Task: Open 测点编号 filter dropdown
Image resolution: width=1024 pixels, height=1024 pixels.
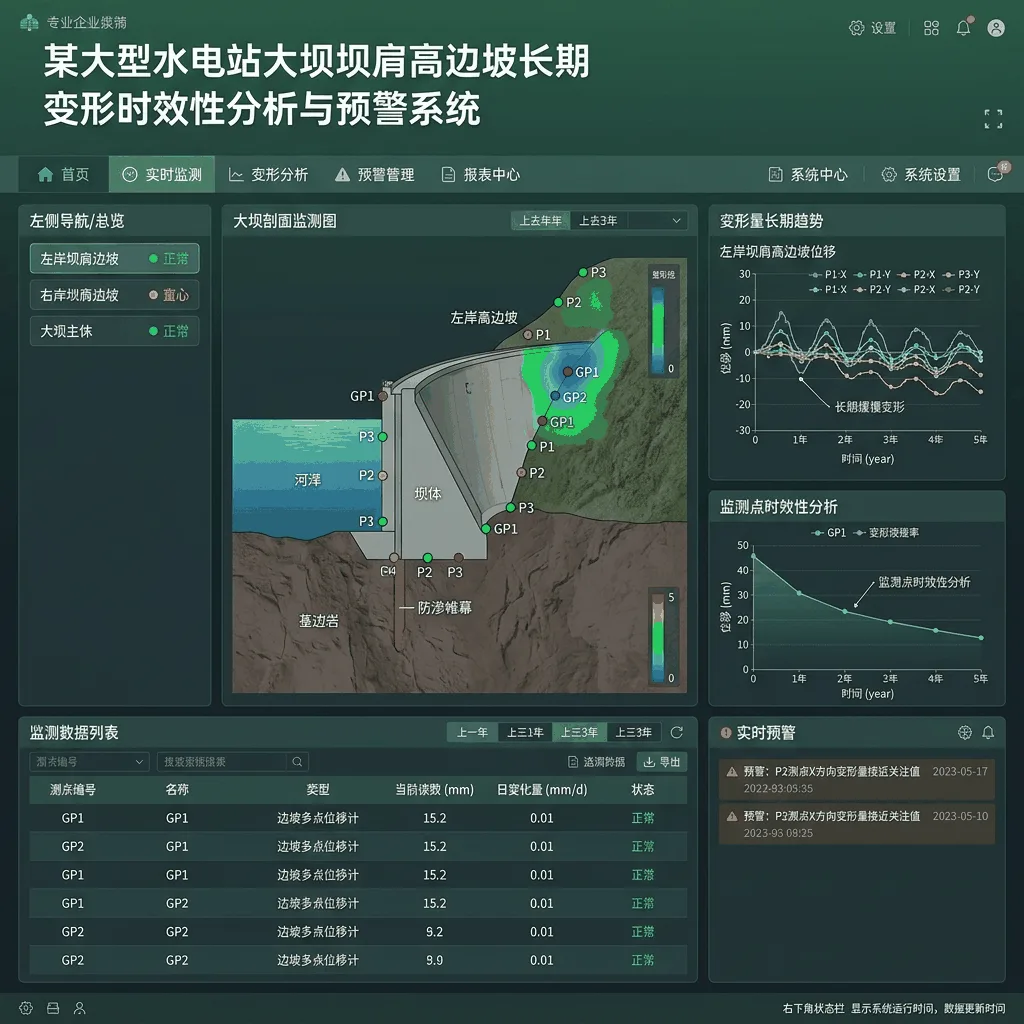Action: [x=89, y=762]
